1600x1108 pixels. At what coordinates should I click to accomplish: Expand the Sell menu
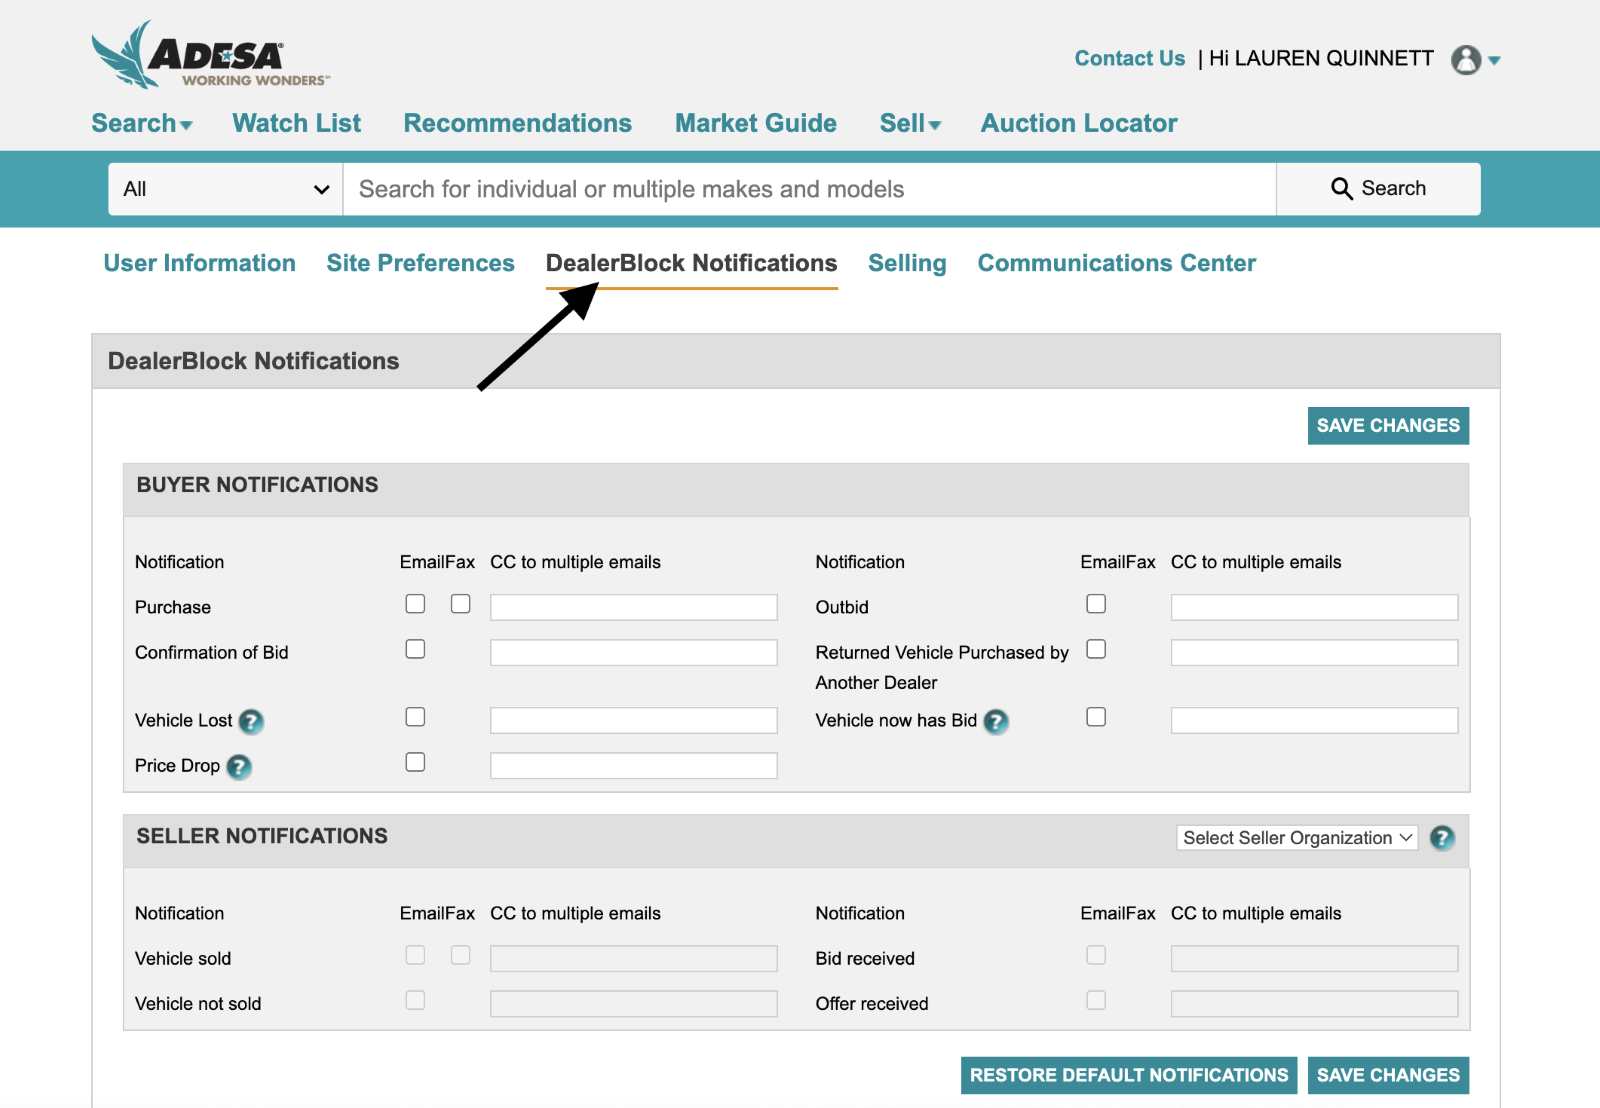[910, 123]
